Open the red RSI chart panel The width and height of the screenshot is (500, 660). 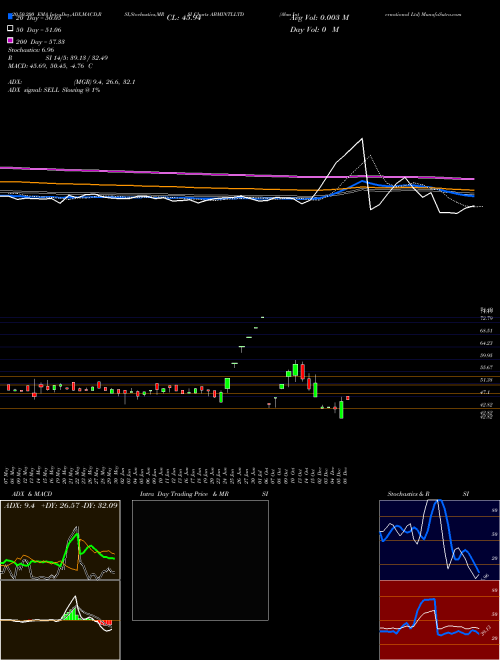point(439,620)
